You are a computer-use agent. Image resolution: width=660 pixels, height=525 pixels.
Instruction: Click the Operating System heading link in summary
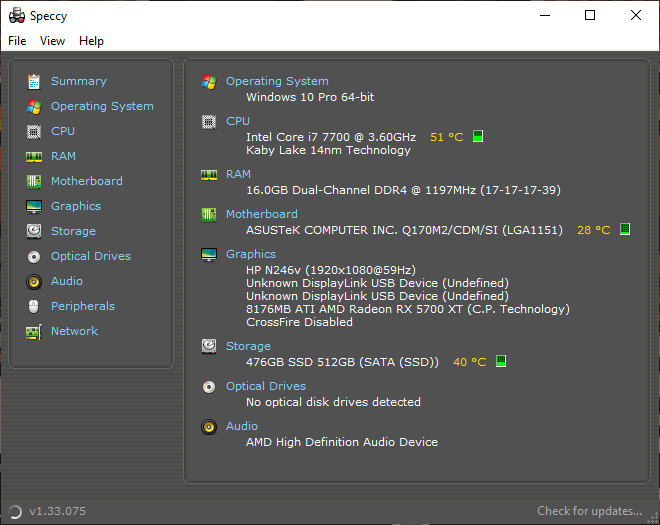[277, 81]
